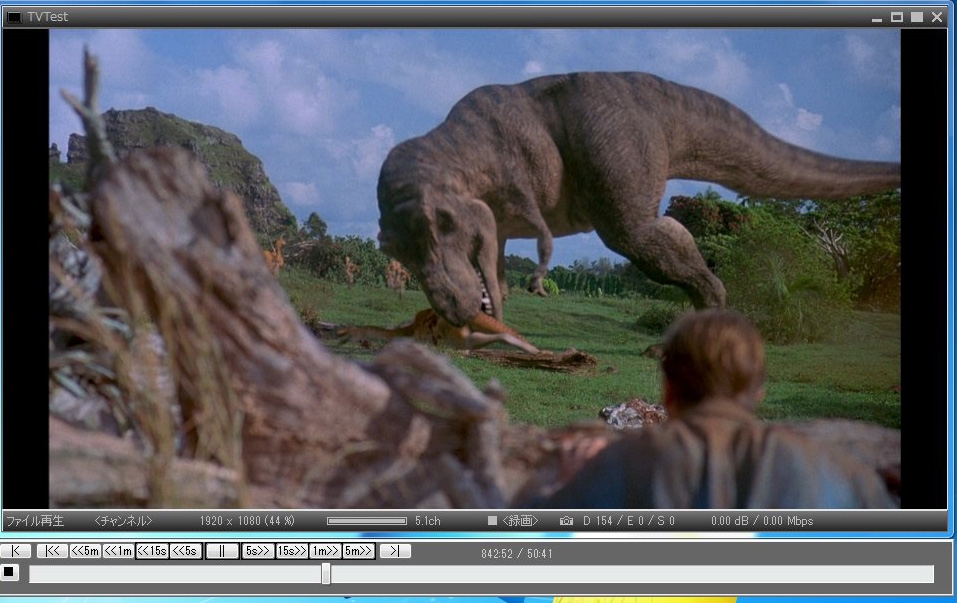The image size is (957, 603).
Task: Stop playback with the square stop button
Action: click(9, 572)
